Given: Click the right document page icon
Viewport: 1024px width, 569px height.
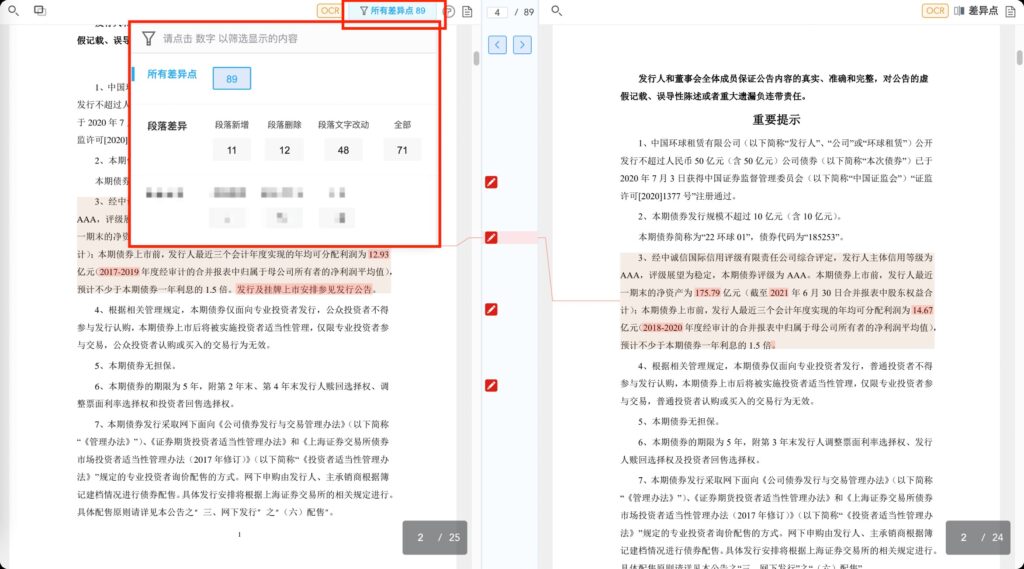Looking at the screenshot, I should pyautogui.click(x=1013, y=11).
